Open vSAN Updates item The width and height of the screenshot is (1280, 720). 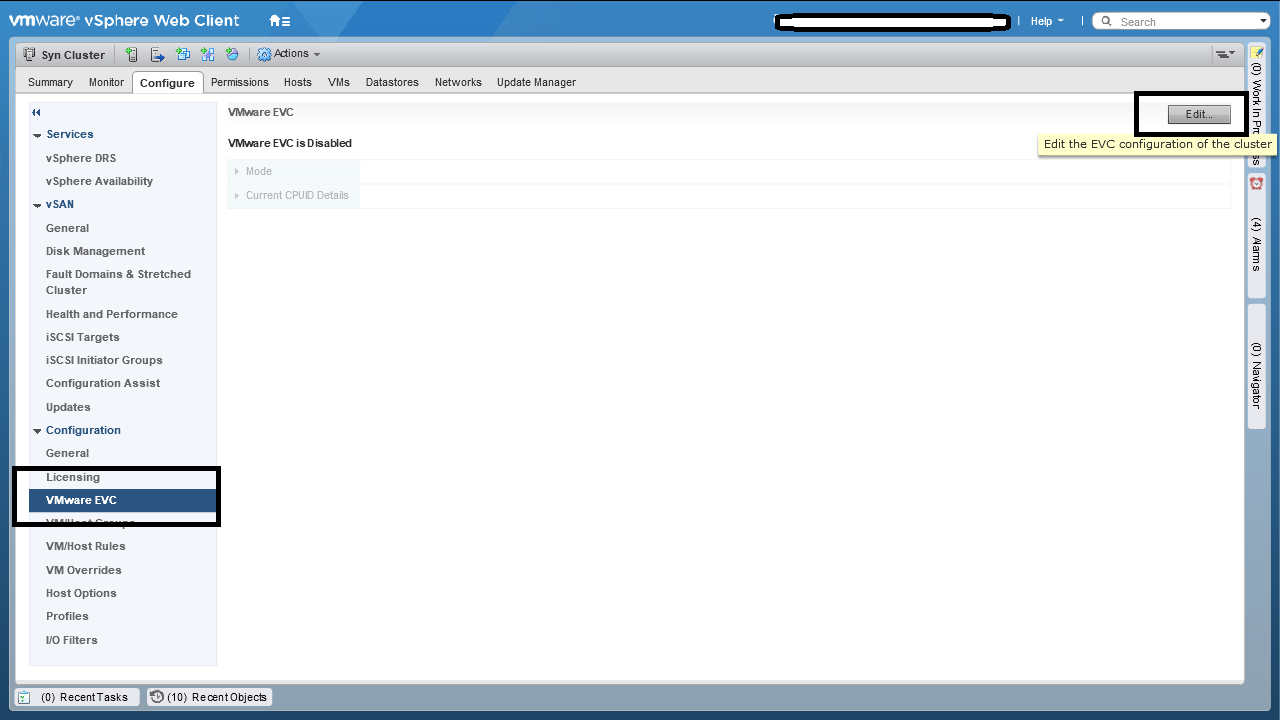(68, 407)
